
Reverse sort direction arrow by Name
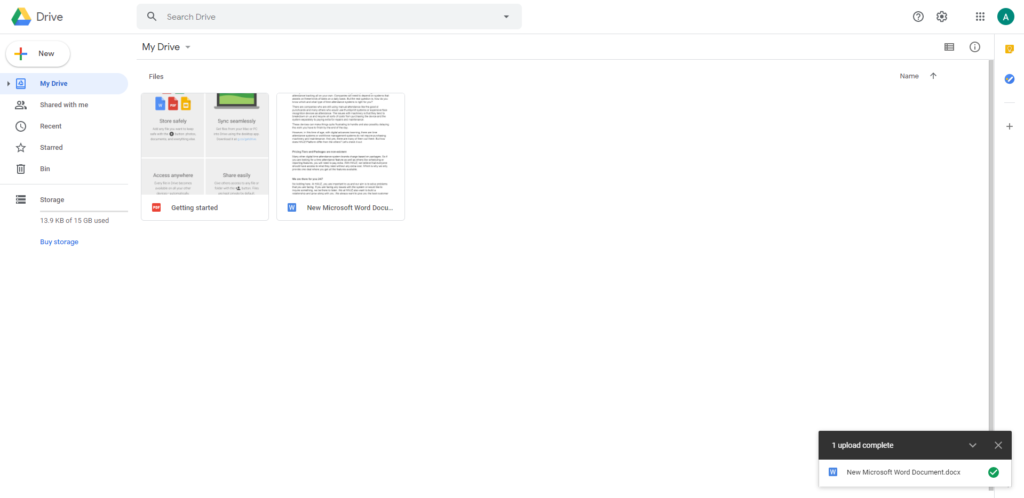(x=933, y=76)
